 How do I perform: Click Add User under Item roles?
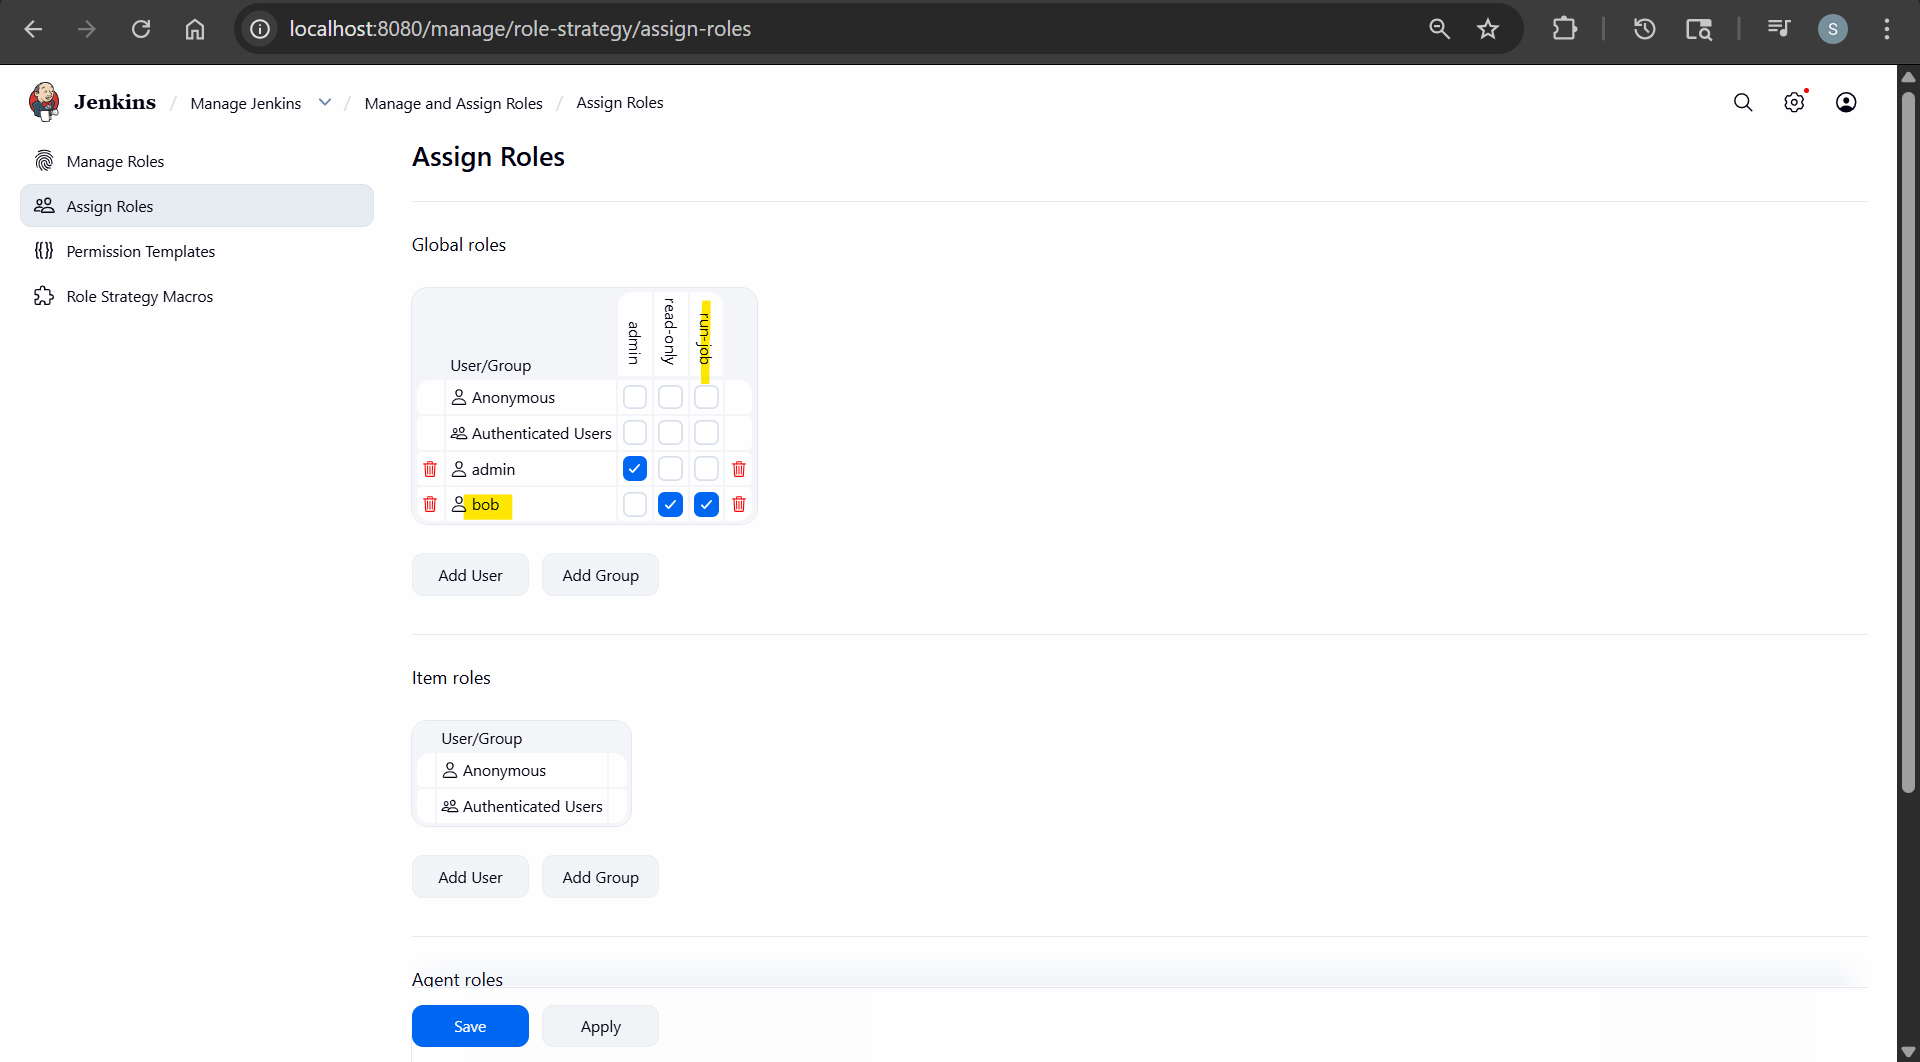tap(470, 877)
